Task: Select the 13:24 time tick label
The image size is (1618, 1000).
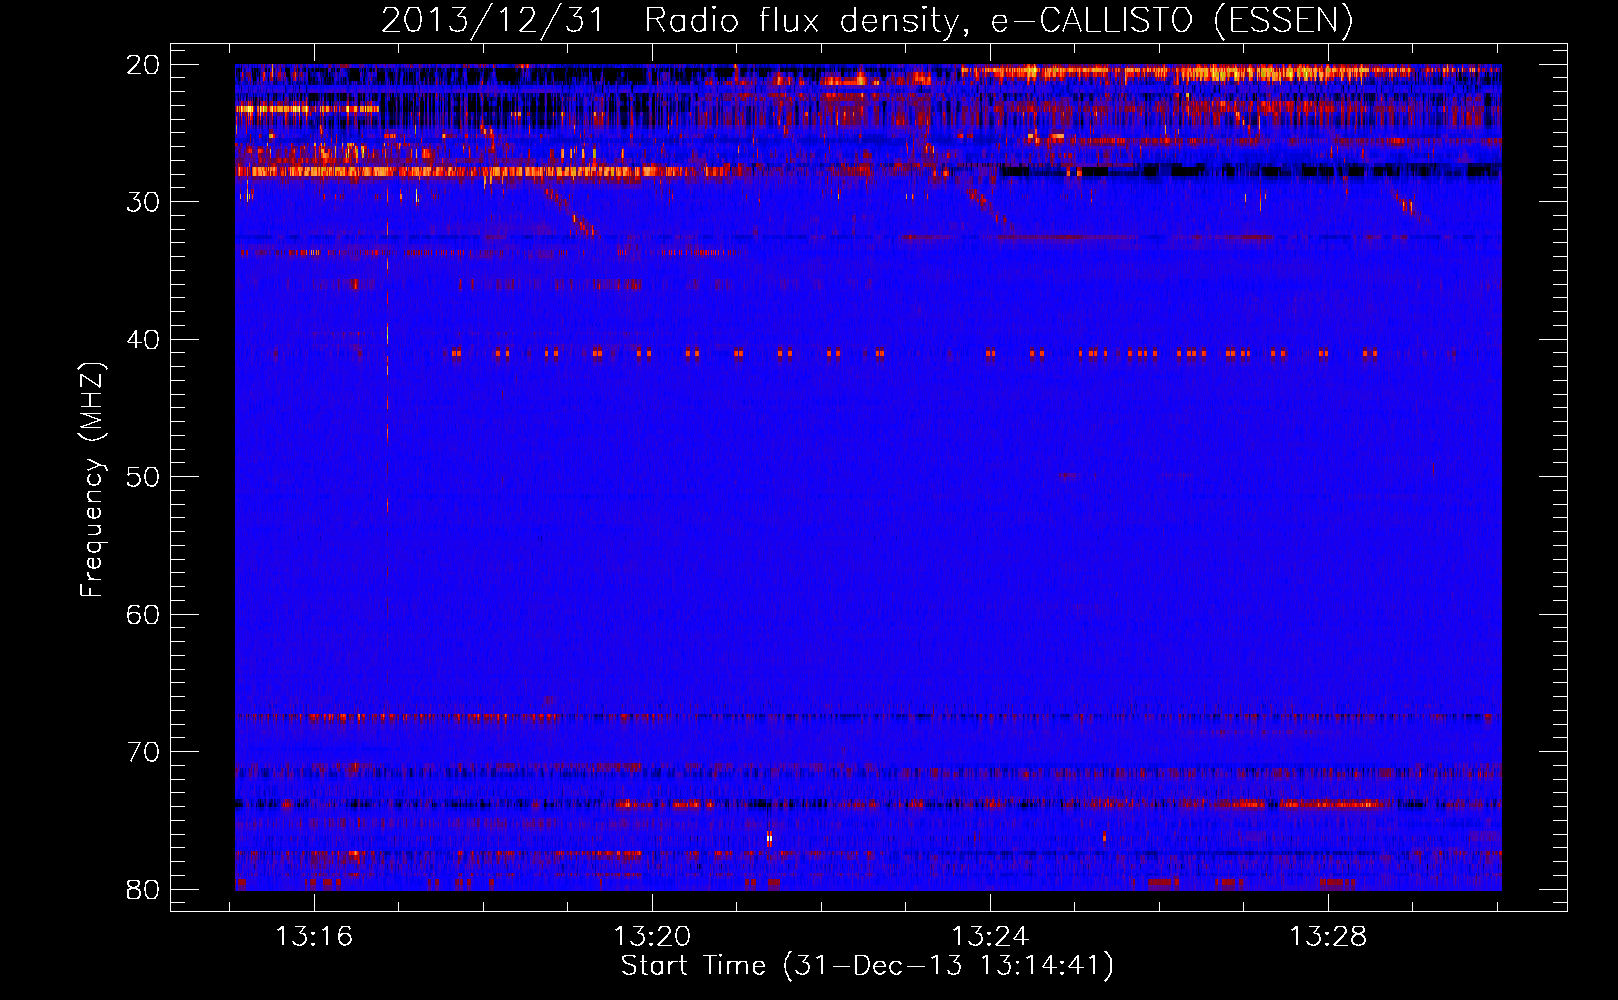Action: tap(990, 937)
